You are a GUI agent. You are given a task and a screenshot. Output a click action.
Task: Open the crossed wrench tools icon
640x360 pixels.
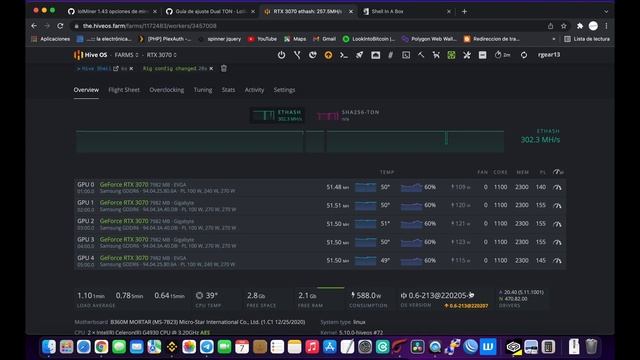pos(467,55)
